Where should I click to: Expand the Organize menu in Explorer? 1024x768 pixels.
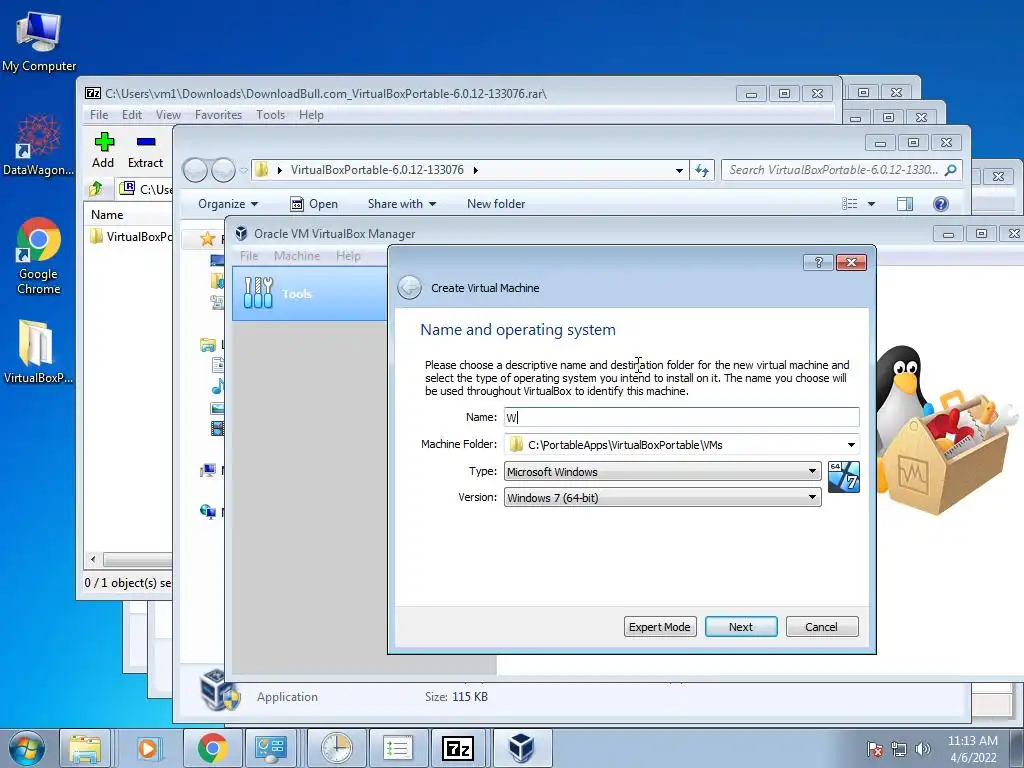228,204
